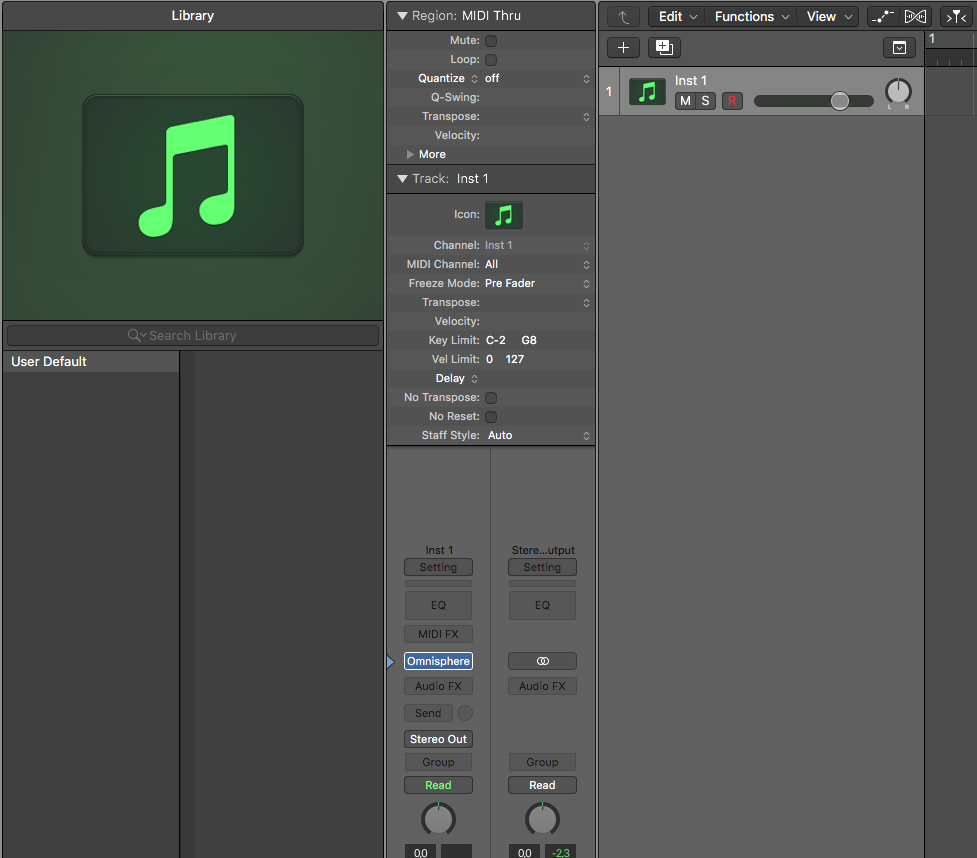
Task: Toggle the Catch Playhead icon
Action: (x=956, y=17)
